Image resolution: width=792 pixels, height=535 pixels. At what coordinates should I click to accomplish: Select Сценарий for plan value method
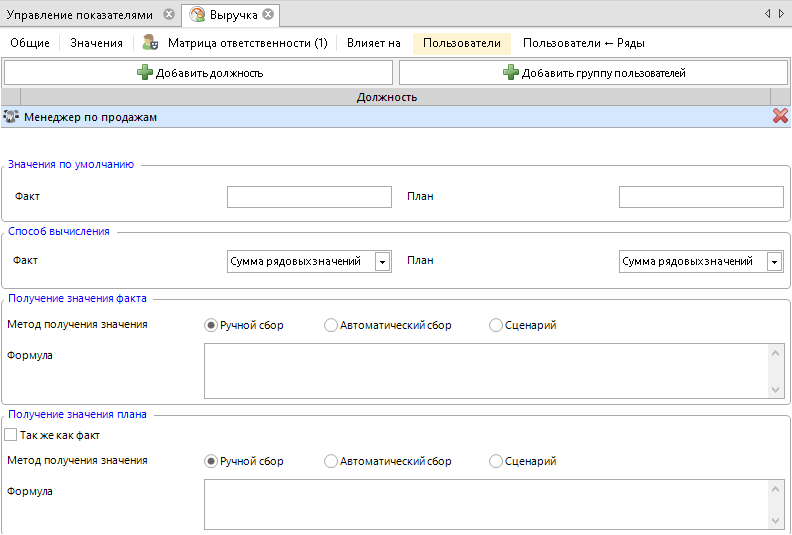[496, 461]
